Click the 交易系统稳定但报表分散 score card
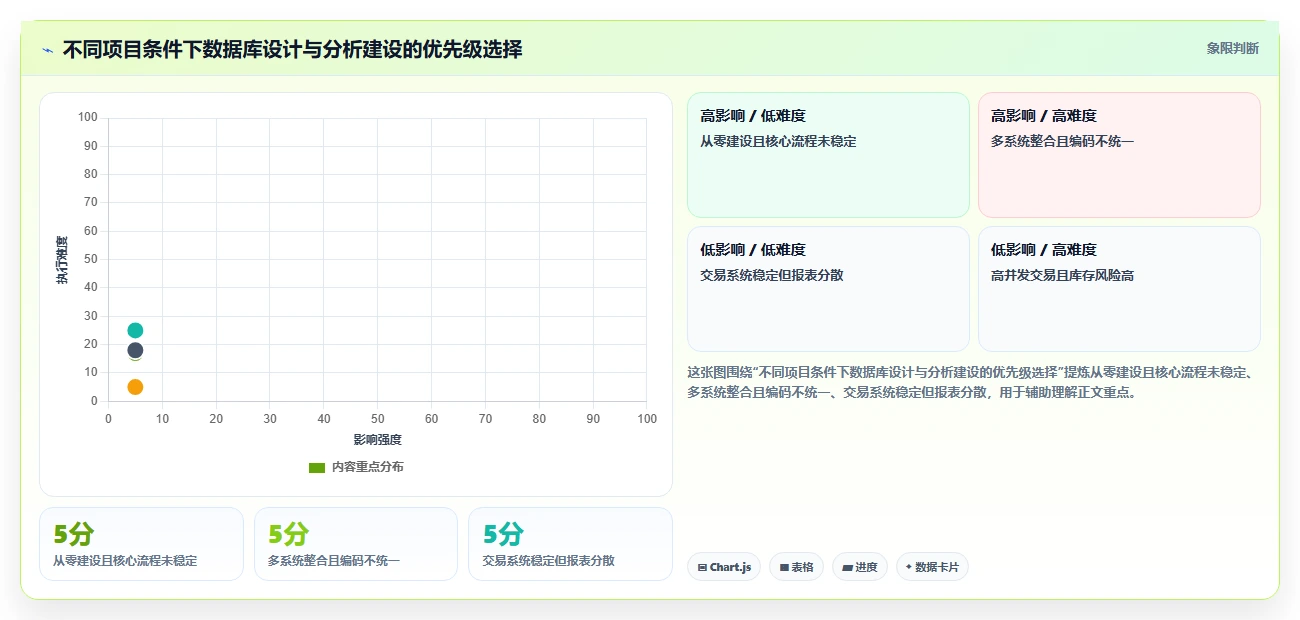 click(x=570, y=544)
